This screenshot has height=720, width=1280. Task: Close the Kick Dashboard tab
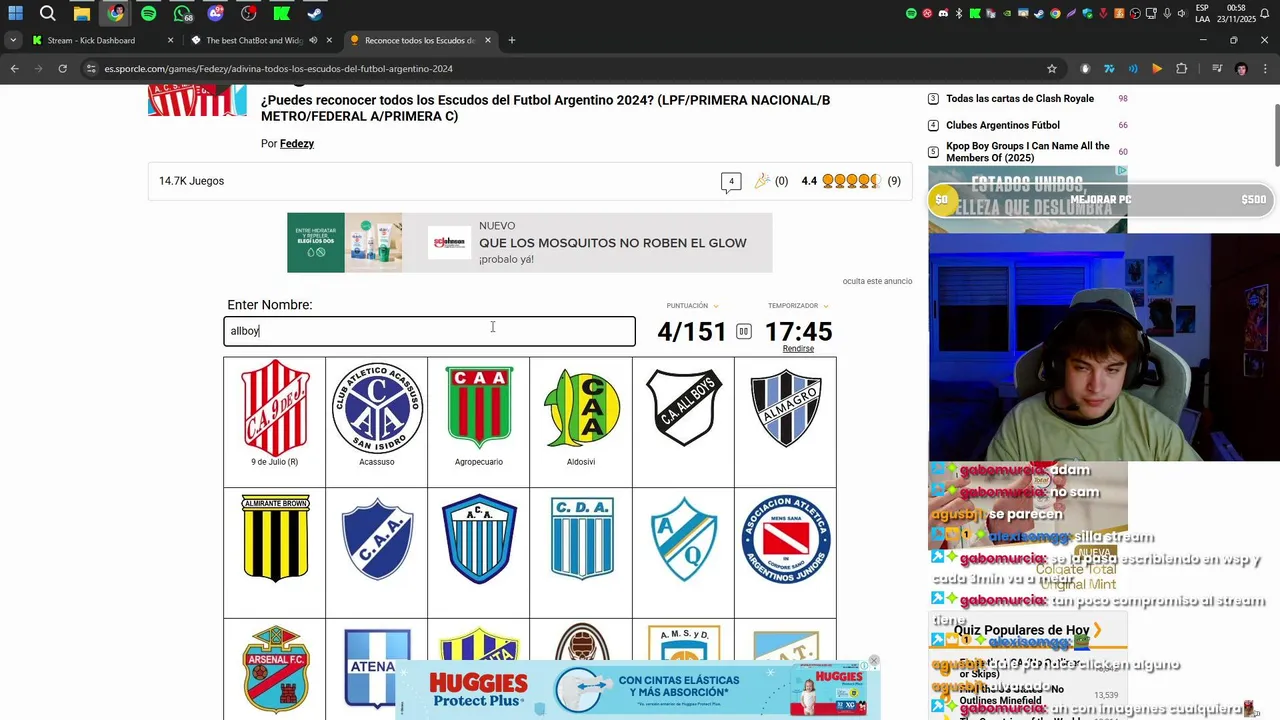point(170,40)
